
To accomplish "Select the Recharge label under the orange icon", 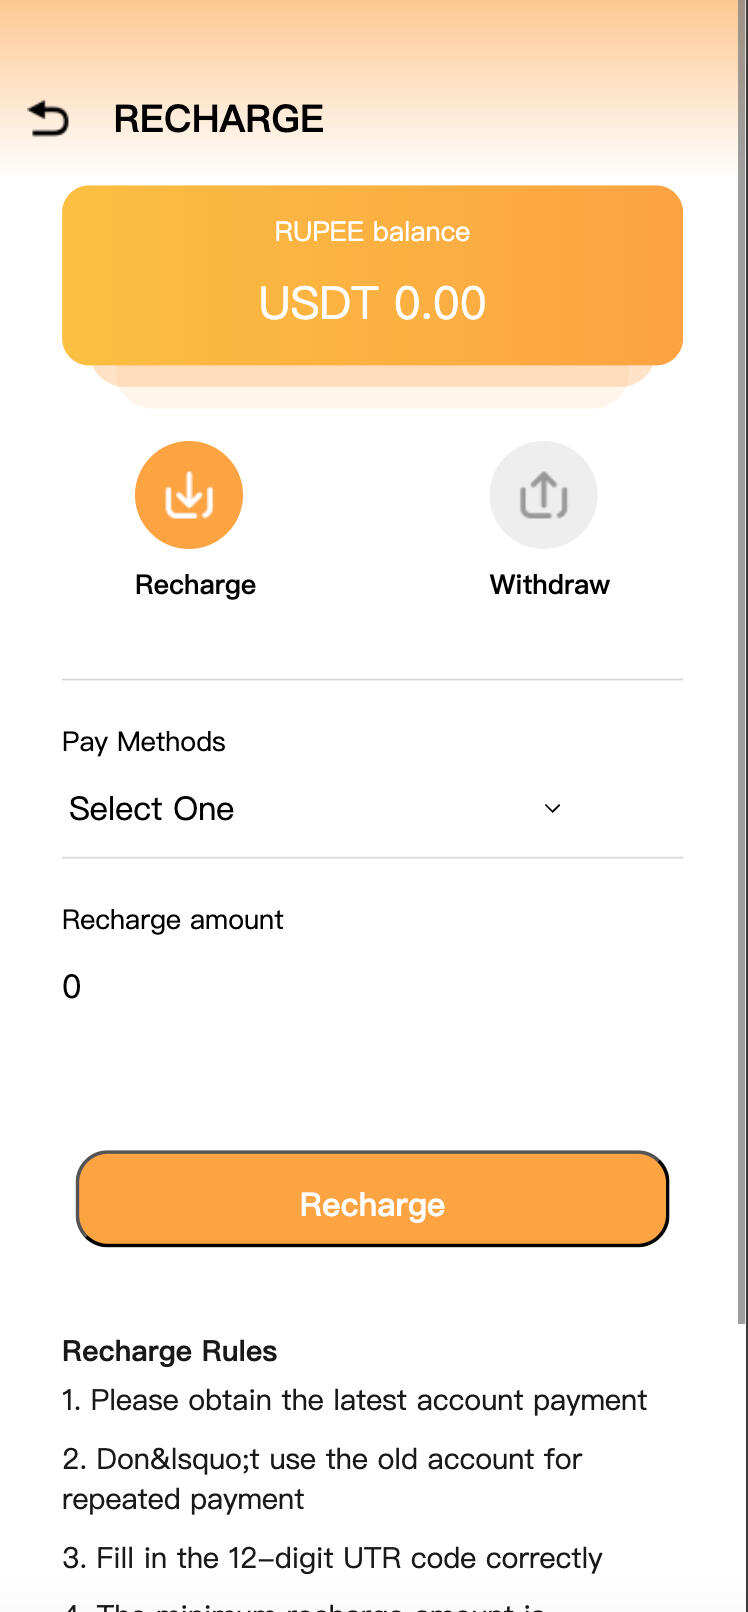I will click(x=195, y=585).
